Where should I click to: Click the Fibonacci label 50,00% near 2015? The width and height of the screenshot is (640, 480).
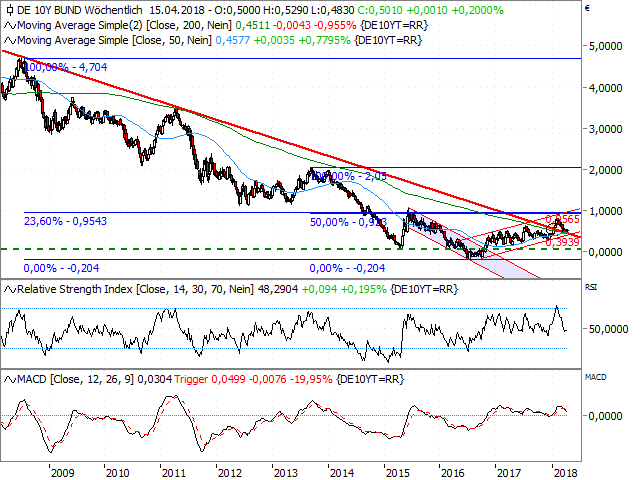click(348, 222)
